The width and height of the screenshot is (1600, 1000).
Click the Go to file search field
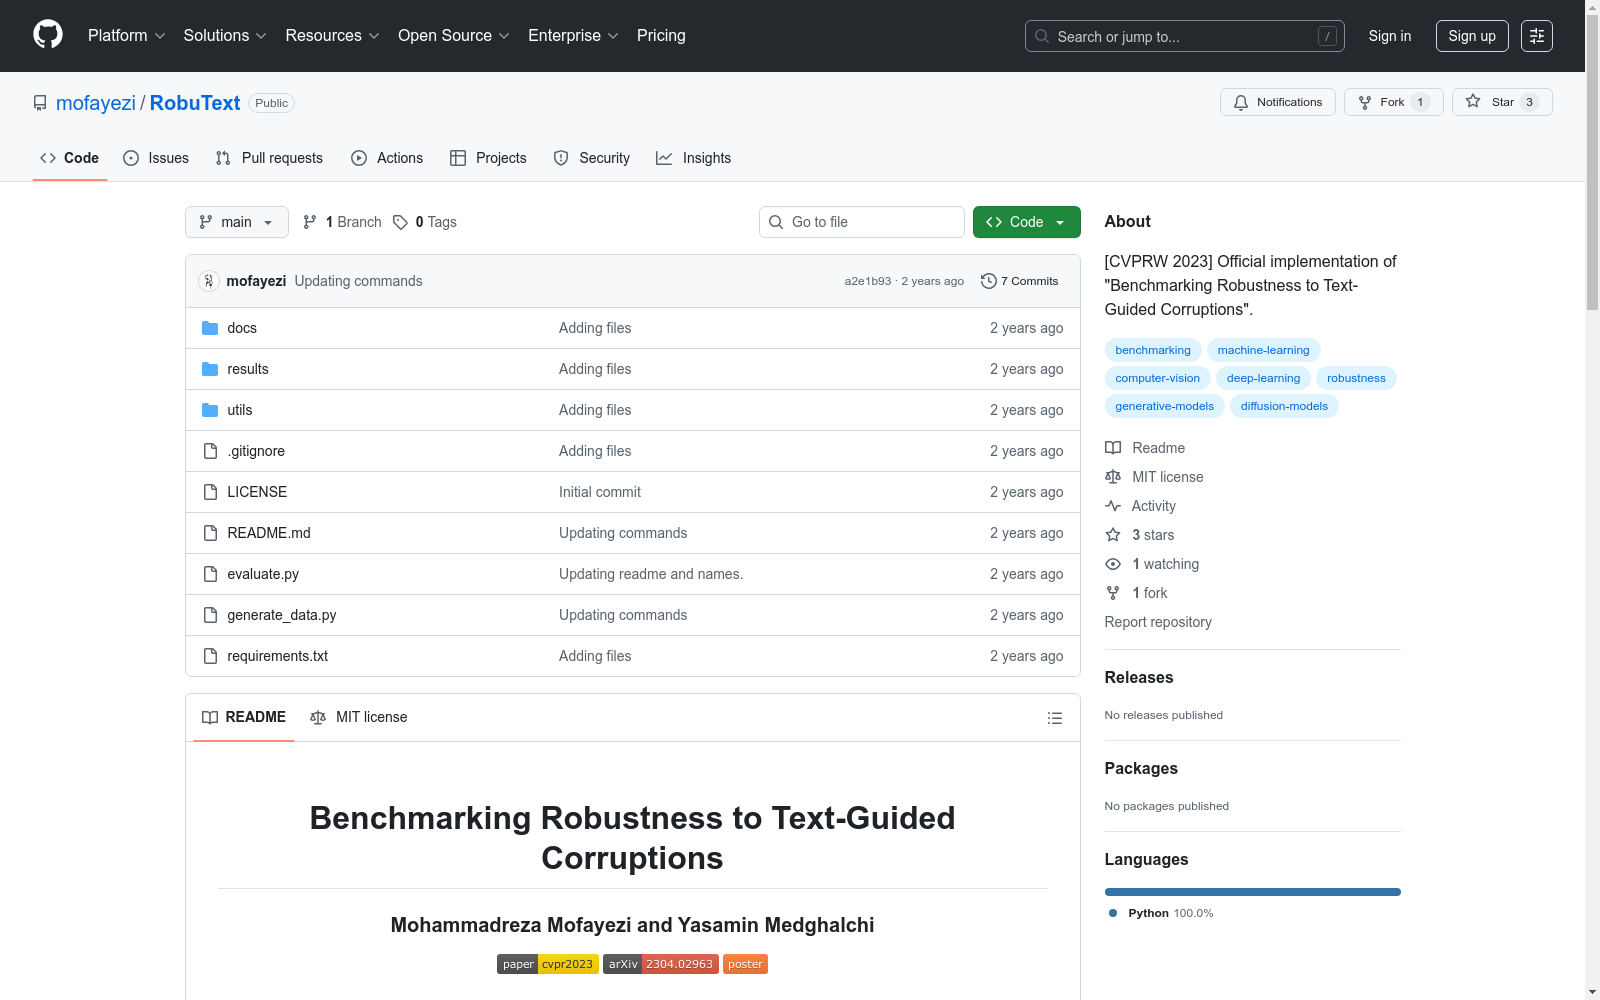872,222
